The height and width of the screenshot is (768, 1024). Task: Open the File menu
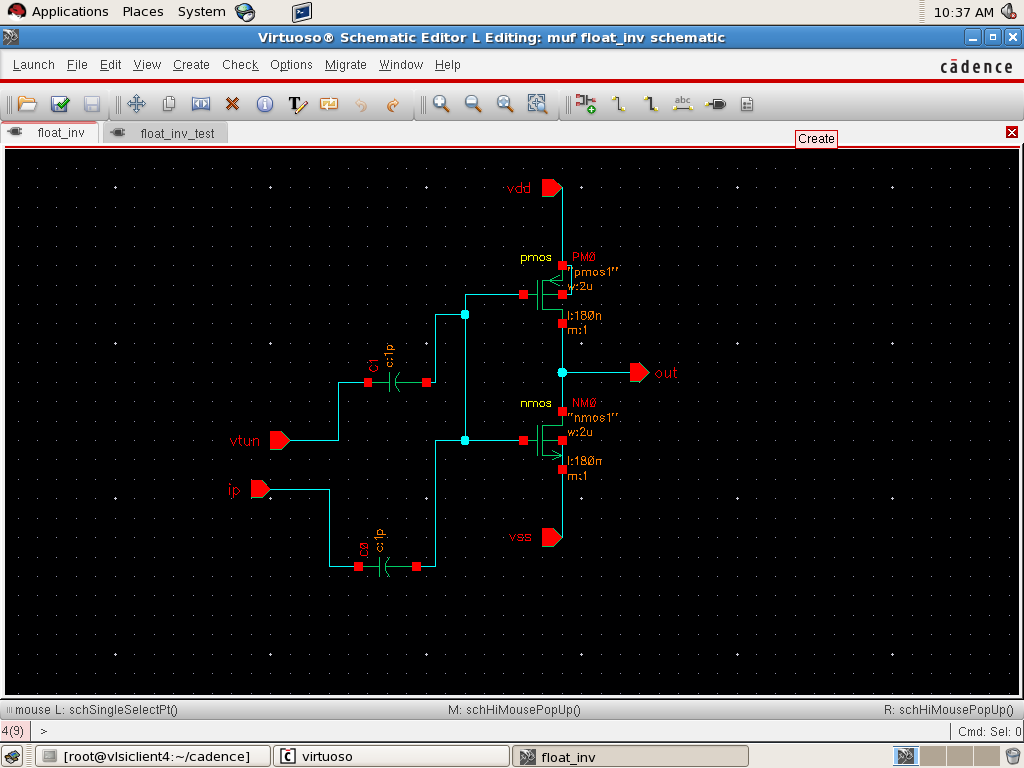pyautogui.click(x=77, y=65)
